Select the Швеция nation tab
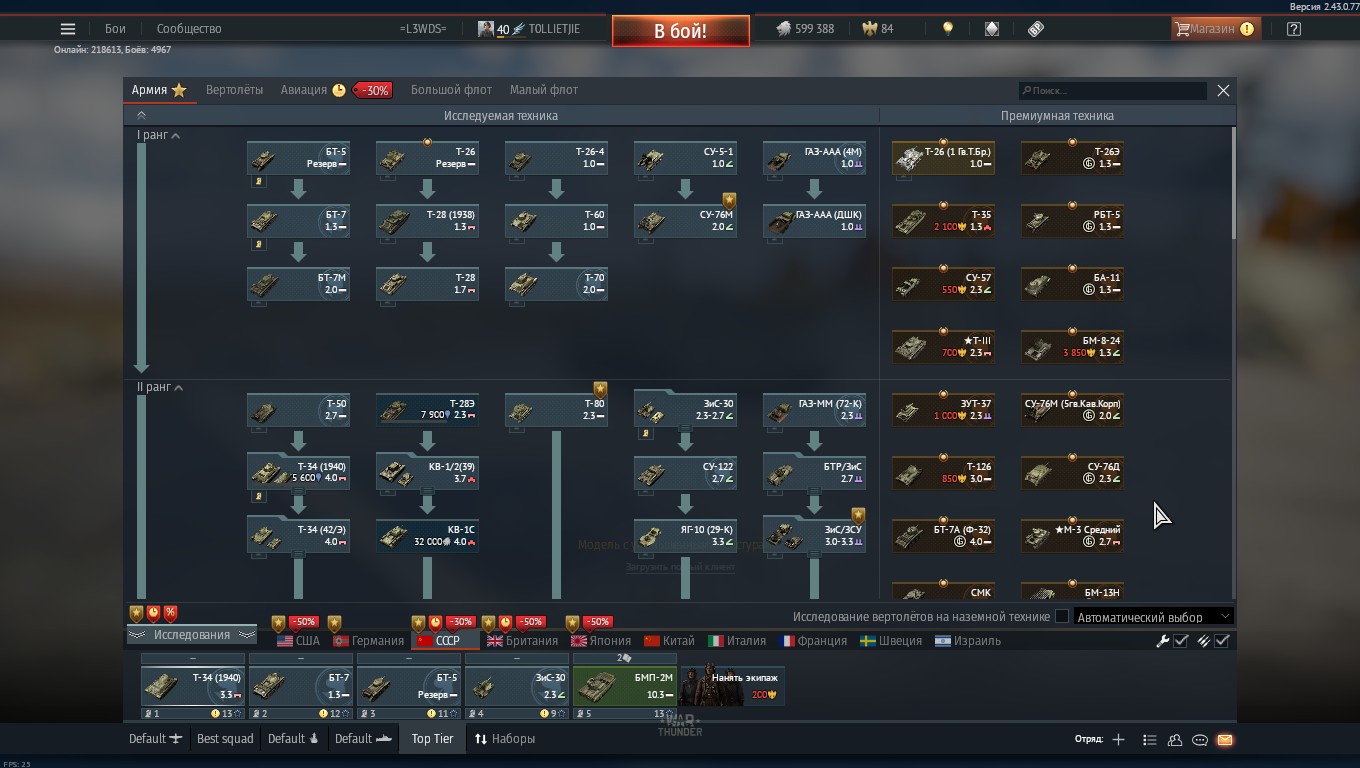Viewport: 1360px width, 768px height. [891, 641]
